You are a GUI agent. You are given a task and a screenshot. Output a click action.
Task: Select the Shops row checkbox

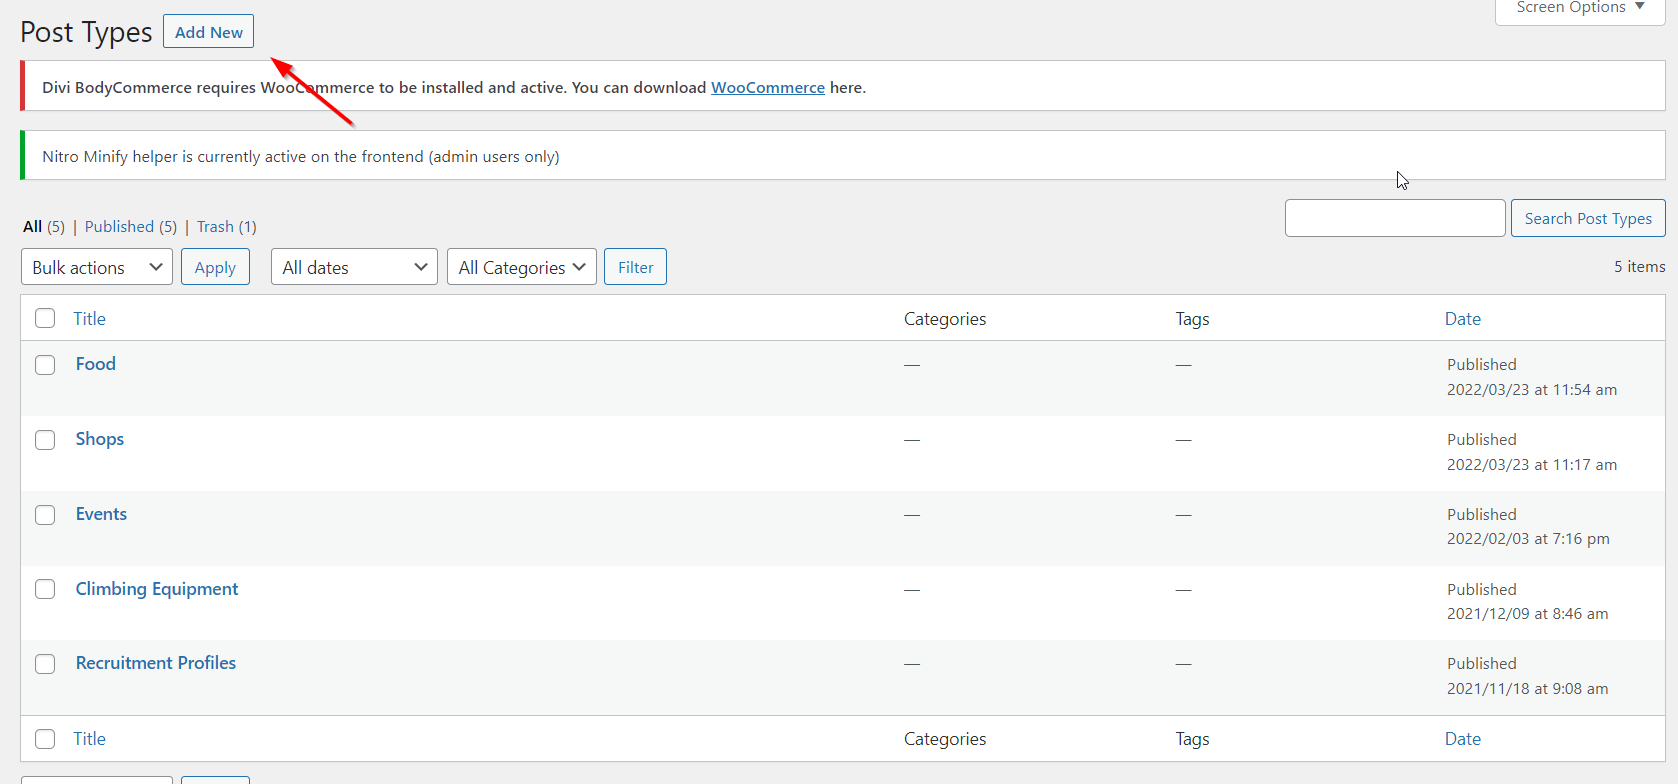45,440
